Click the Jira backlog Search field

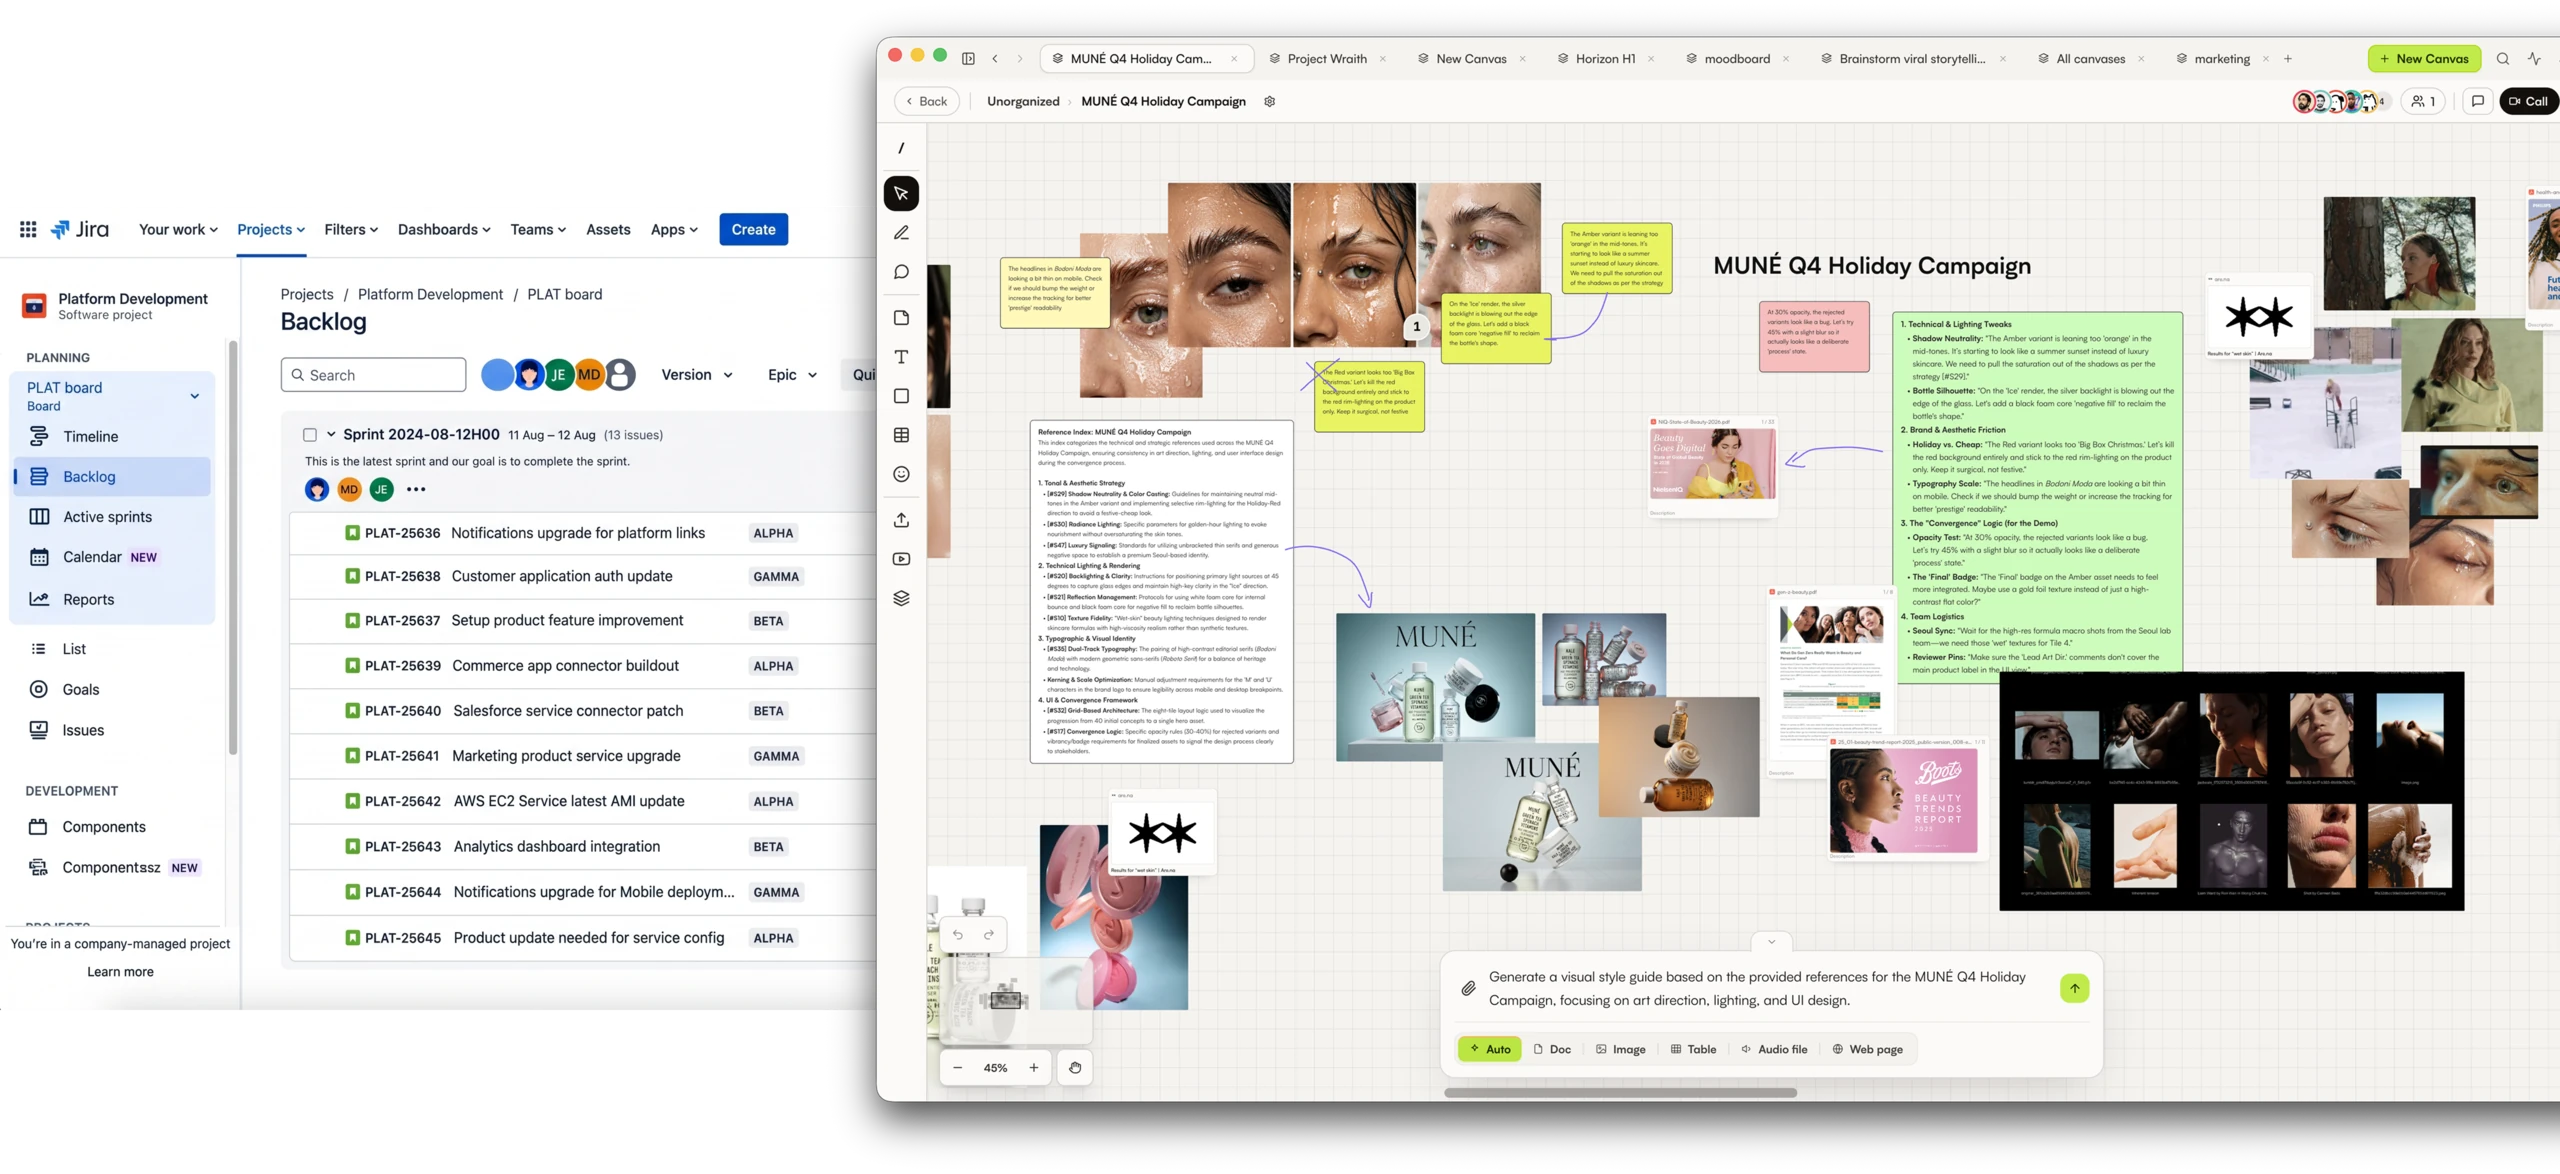click(x=373, y=375)
